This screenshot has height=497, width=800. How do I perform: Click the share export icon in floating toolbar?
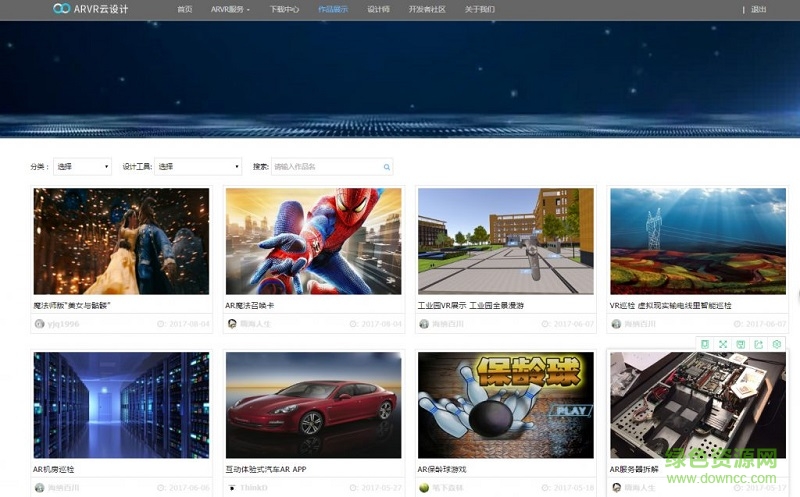758,344
